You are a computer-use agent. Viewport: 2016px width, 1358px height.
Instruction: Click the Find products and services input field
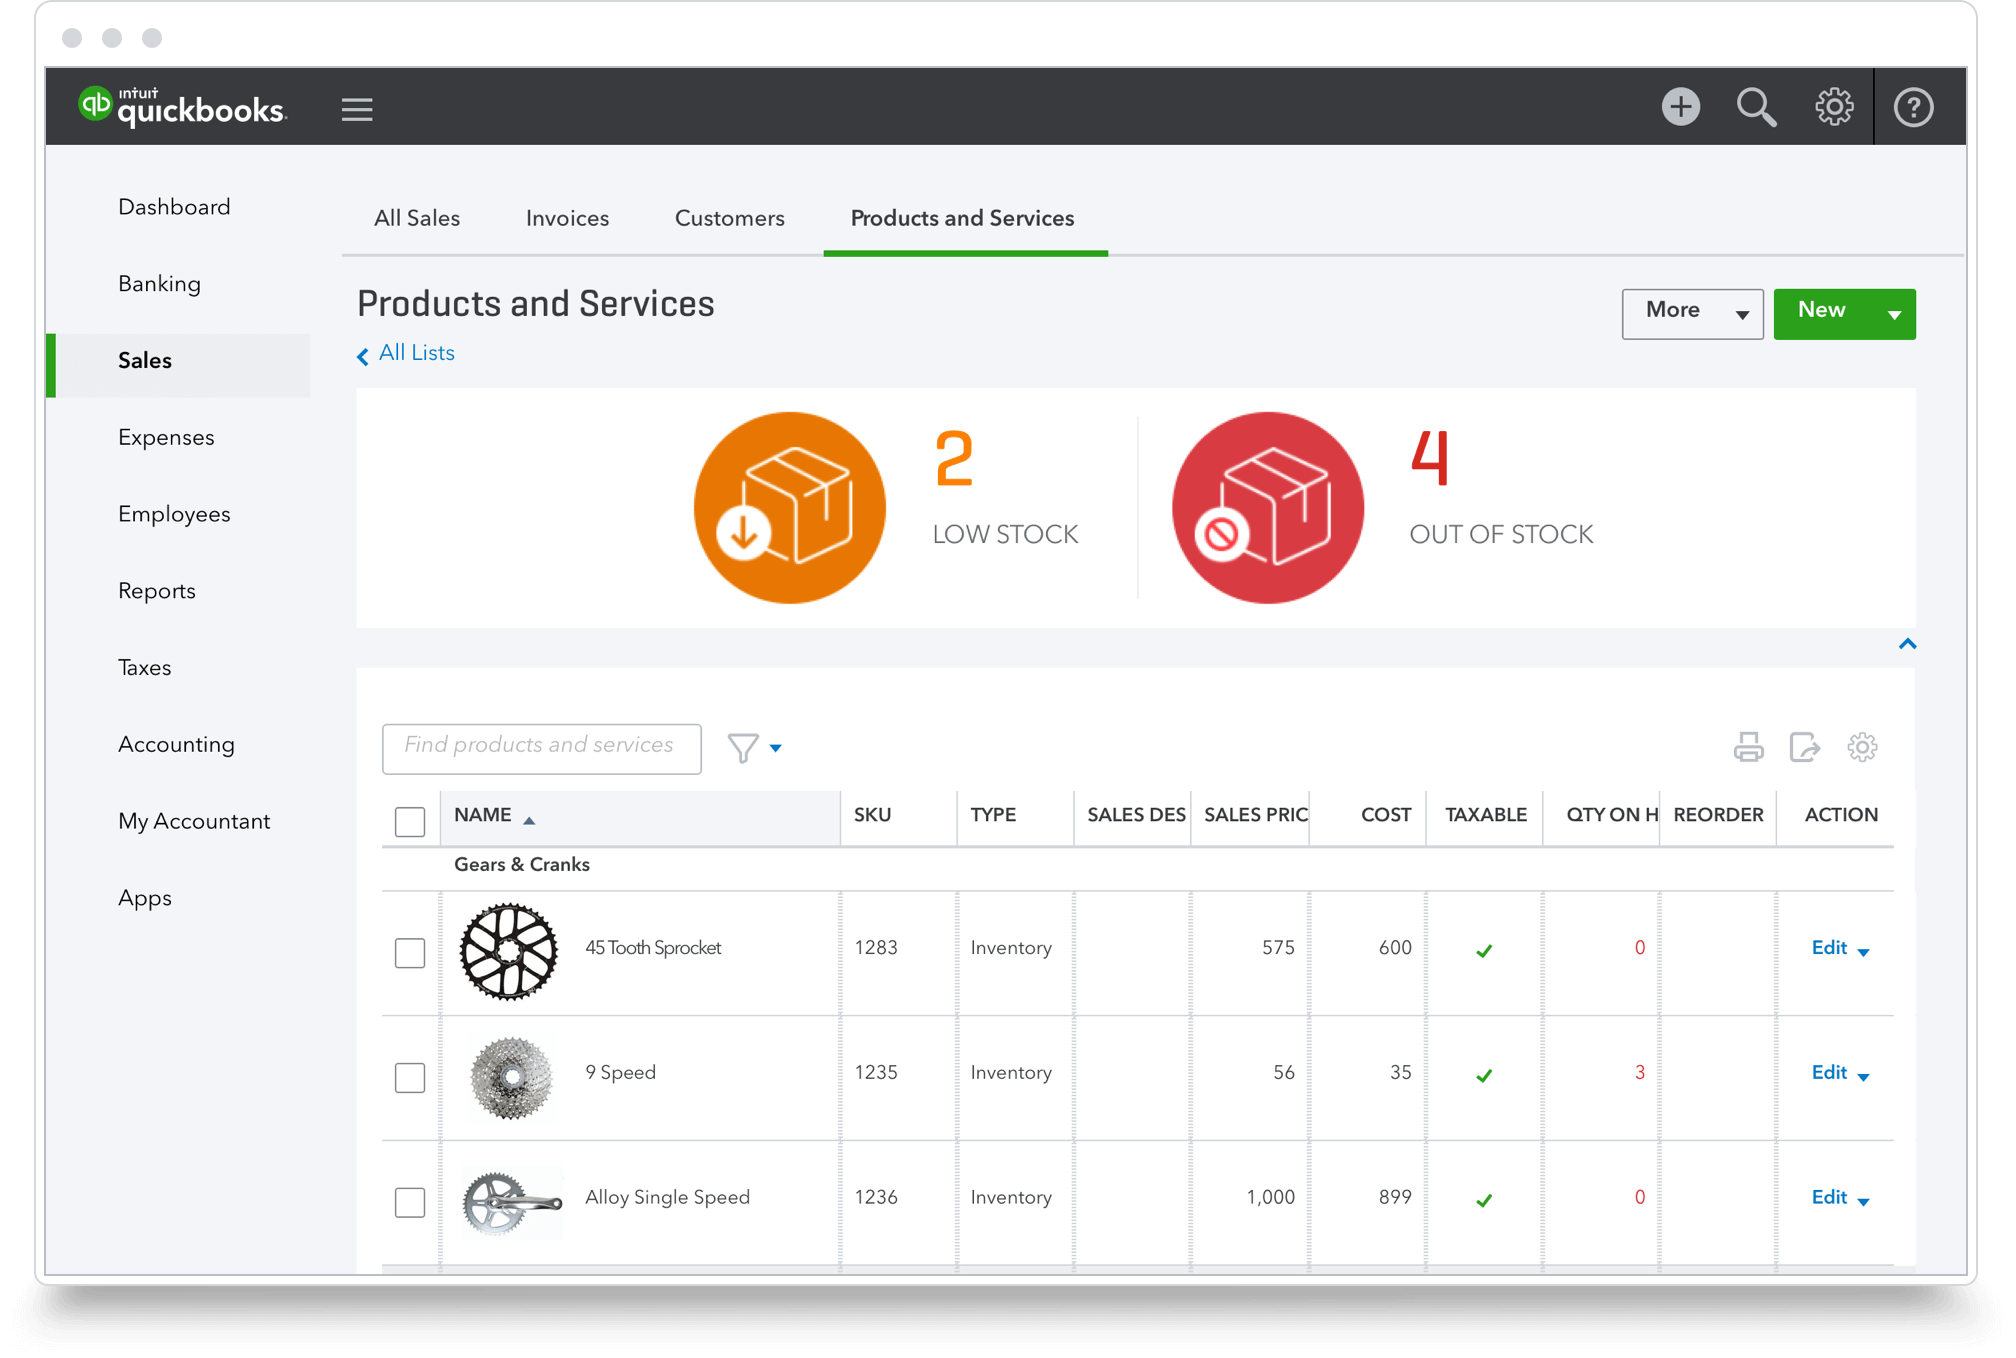(541, 746)
